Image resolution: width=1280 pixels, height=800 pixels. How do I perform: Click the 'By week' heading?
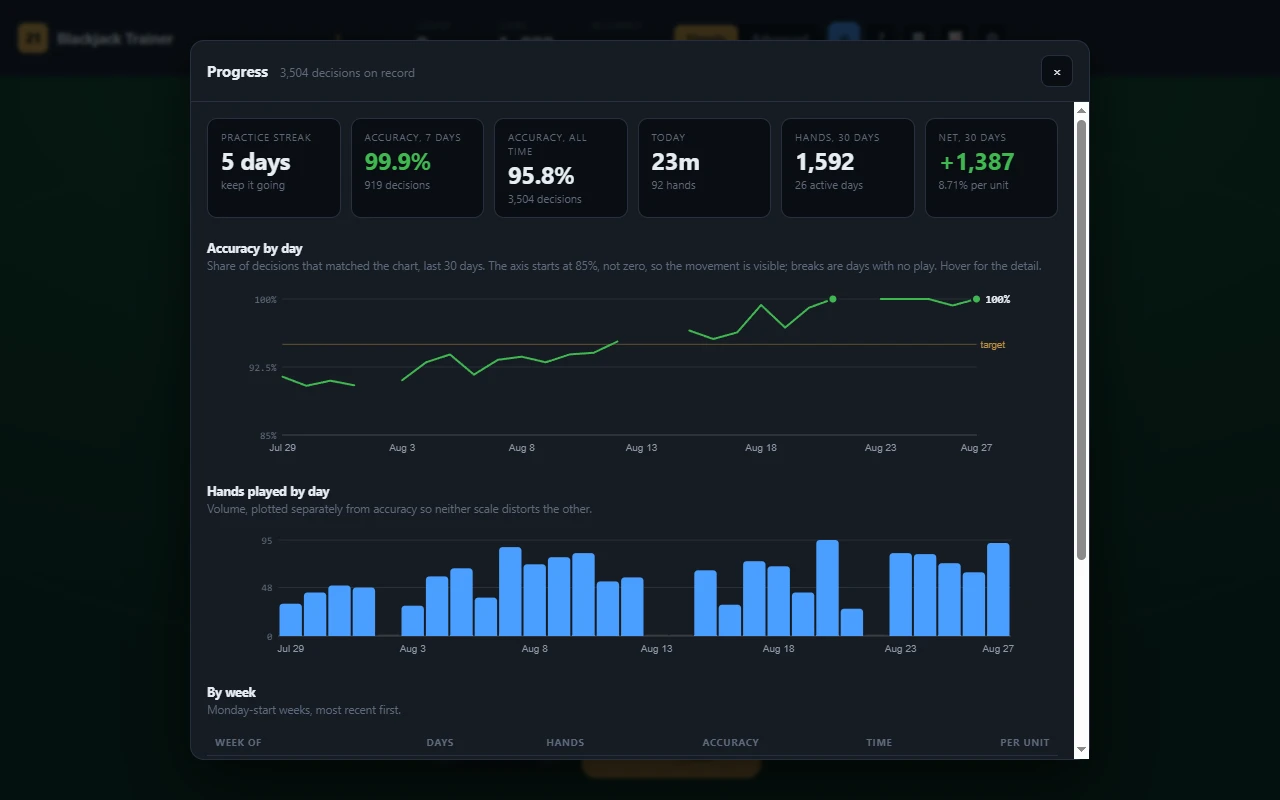coord(231,692)
